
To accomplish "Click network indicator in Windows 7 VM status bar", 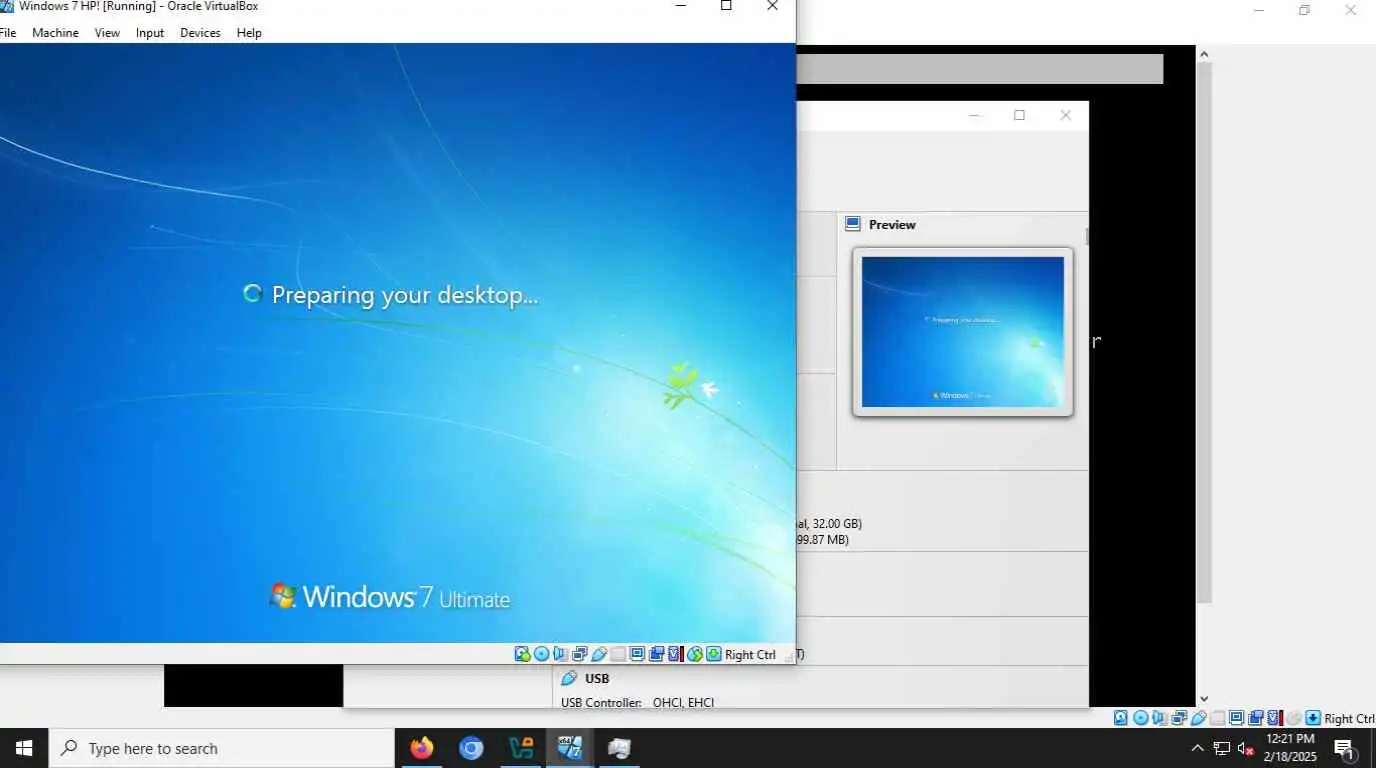I will tap(580, 654).
